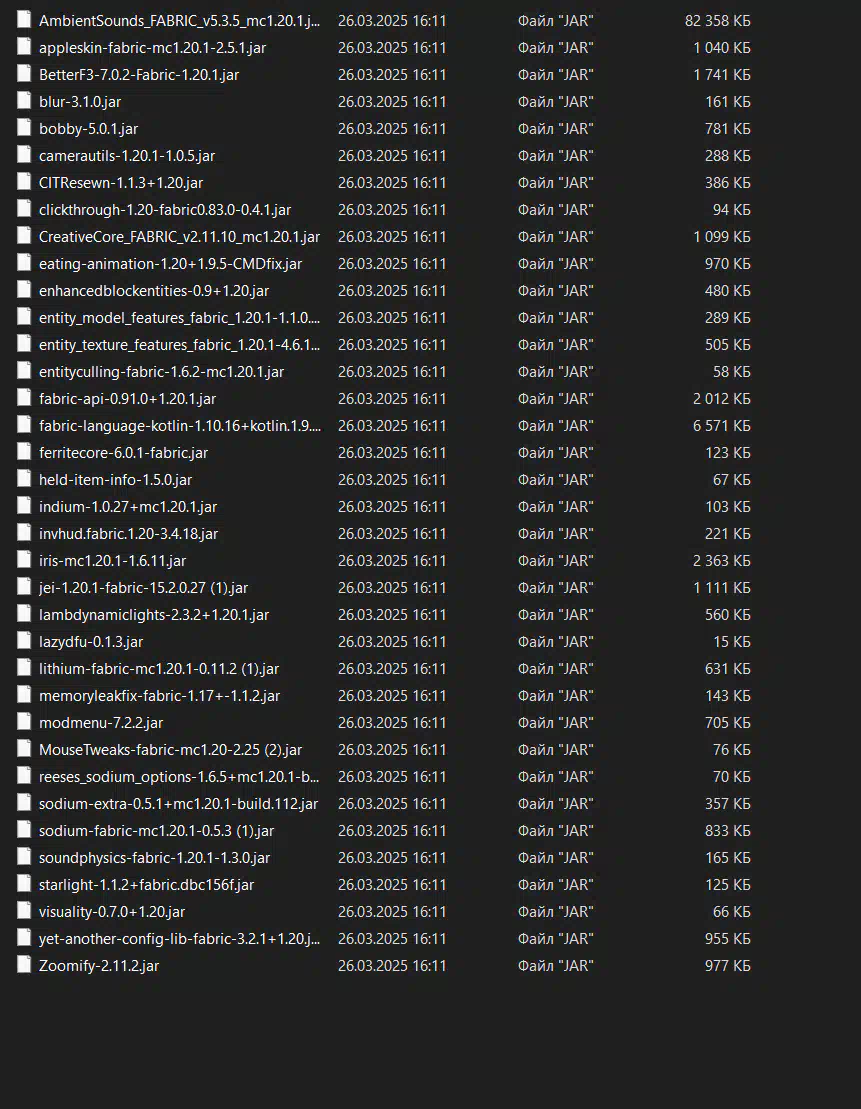Click the 1 111 КБ size of jei

pos(722,588)
